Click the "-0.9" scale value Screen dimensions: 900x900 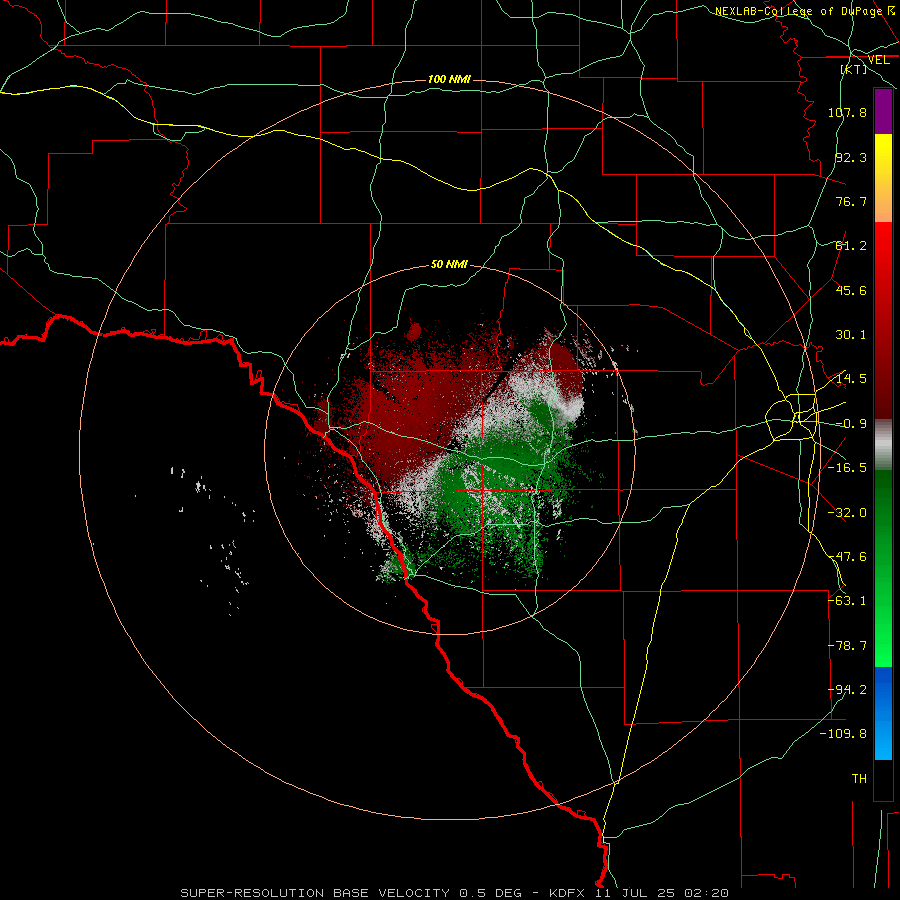coord(851,424)
